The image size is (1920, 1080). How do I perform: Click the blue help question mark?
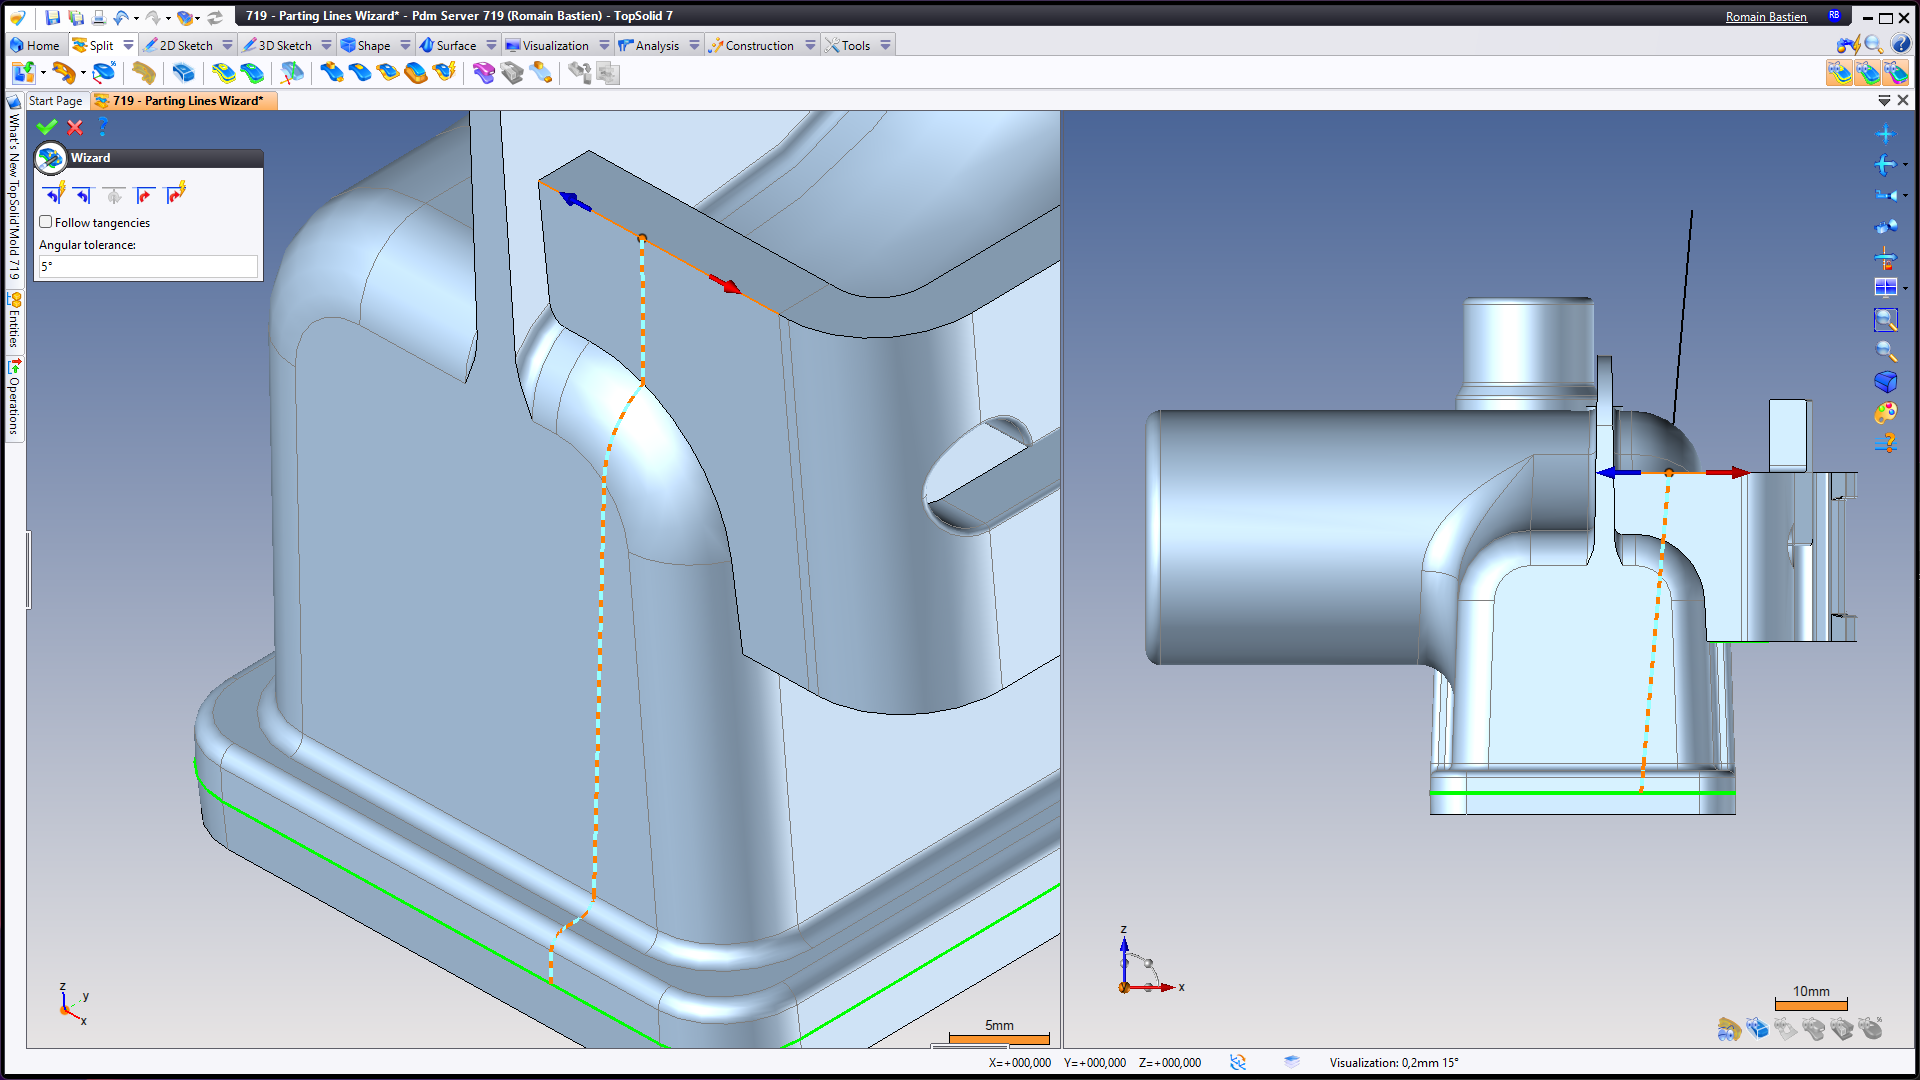103,127
